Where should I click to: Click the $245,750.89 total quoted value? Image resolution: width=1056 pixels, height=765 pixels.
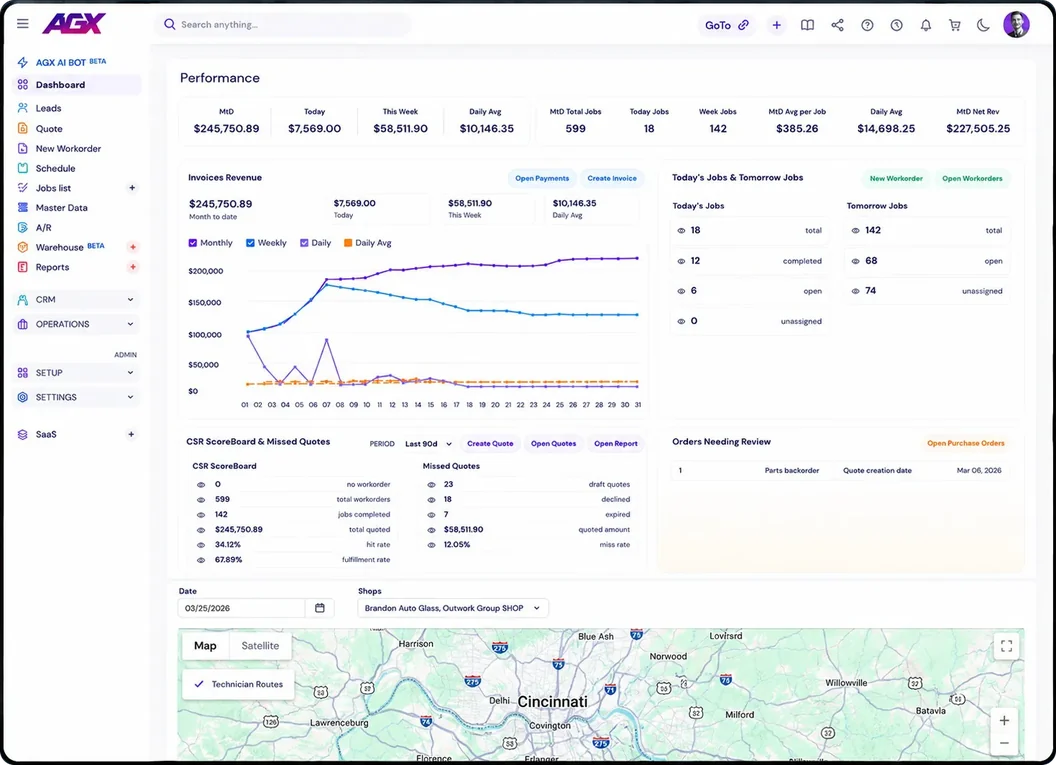(238, 530)
